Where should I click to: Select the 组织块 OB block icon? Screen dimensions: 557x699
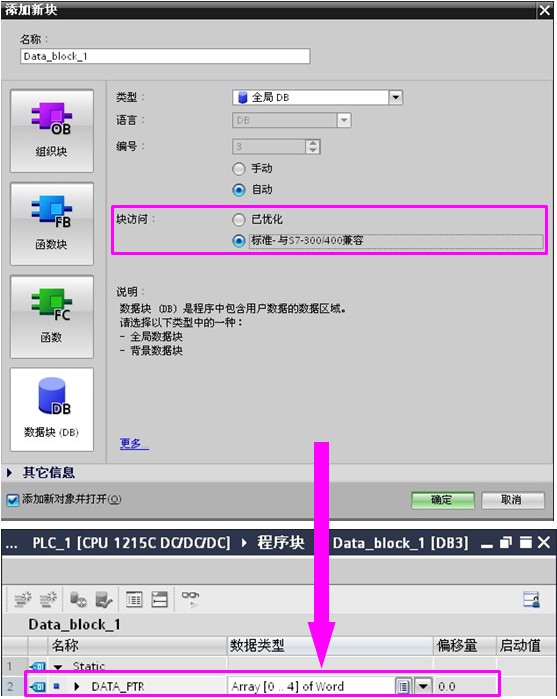(52, 131)
